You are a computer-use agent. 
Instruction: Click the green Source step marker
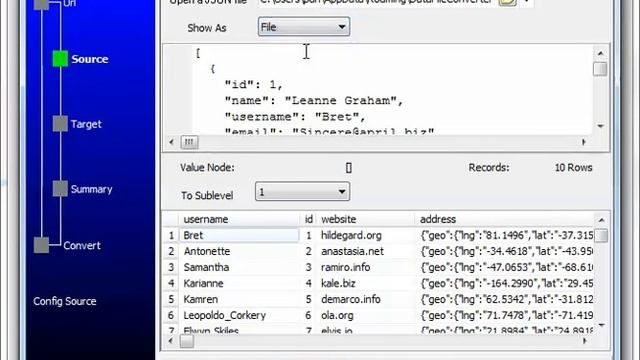(60, 59)
